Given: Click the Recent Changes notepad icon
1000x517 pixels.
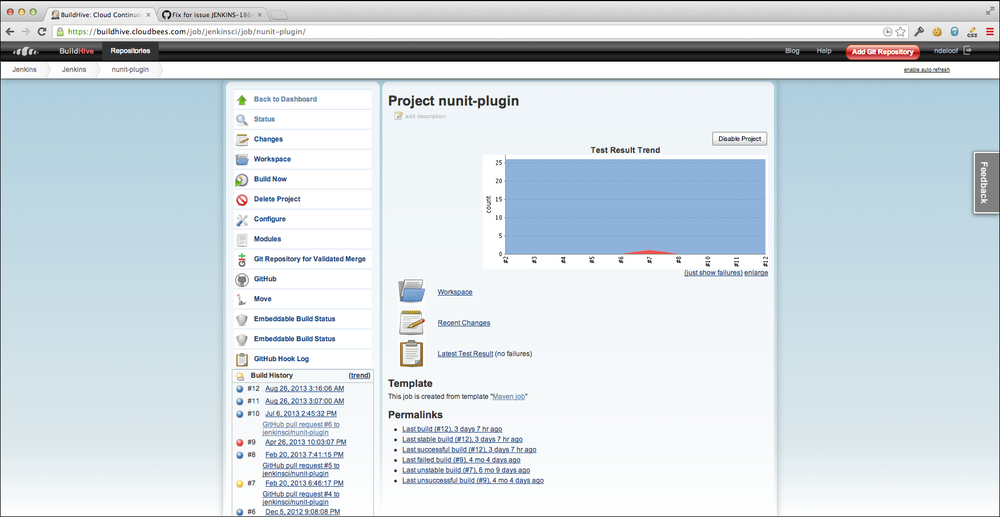Looking at the screenshot, I should click(x=412, y=322).
